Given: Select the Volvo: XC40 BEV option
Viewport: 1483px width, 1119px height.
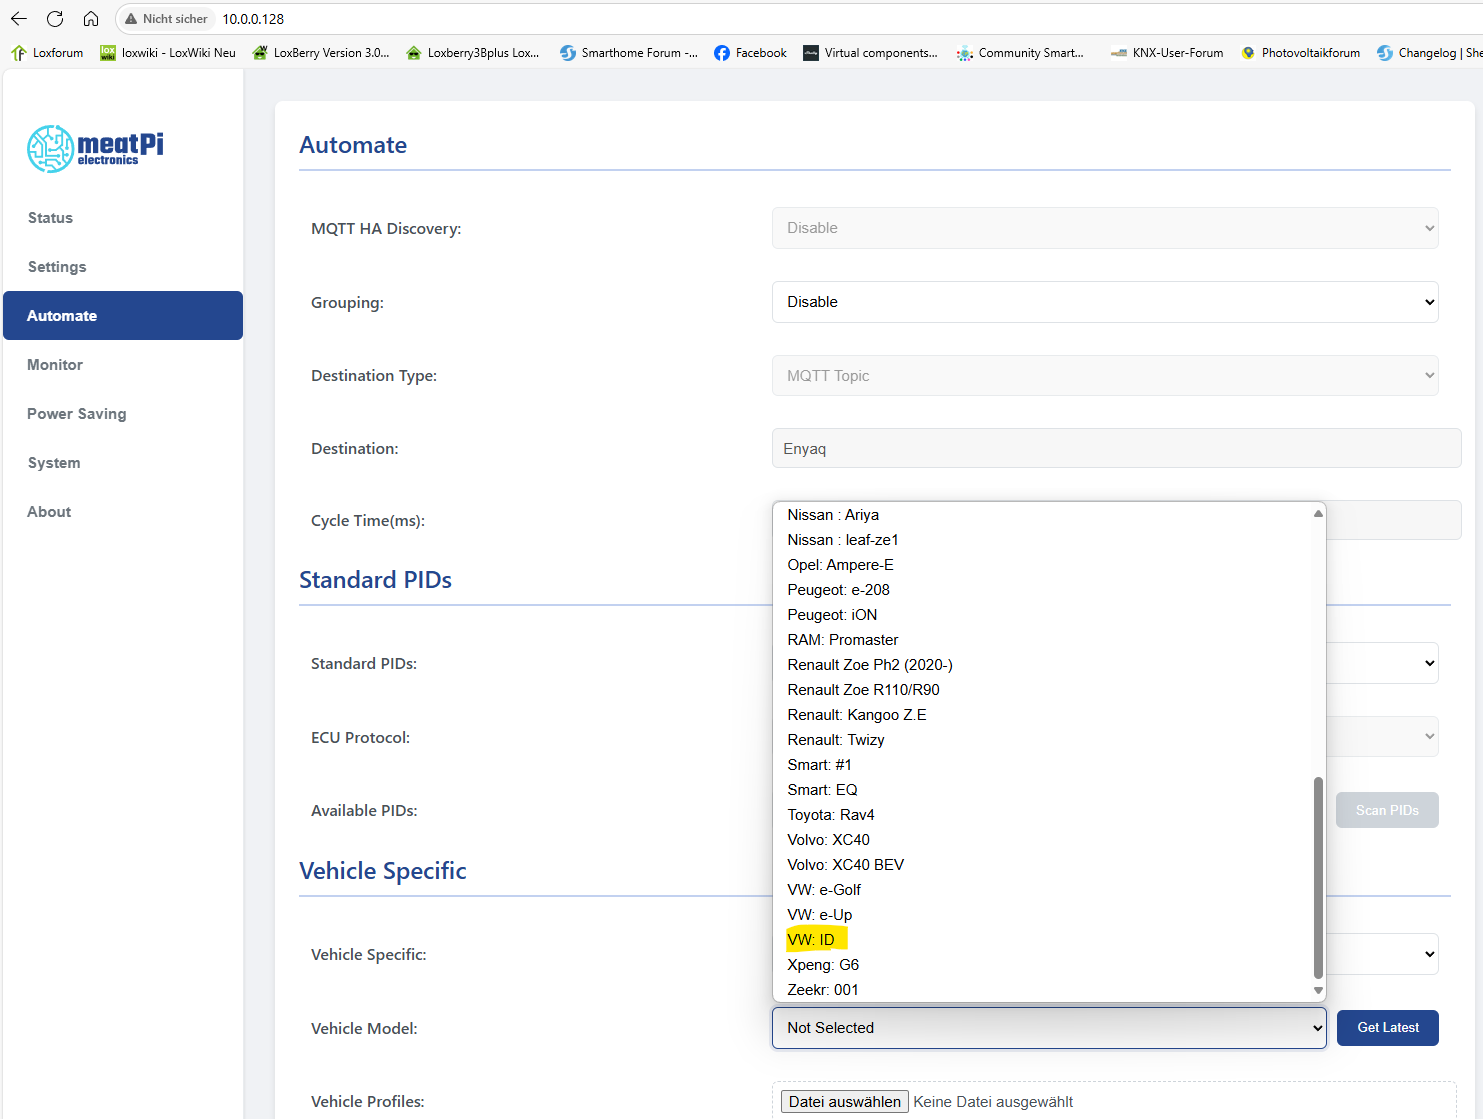Looking at the screenshot, I should click(1043, 865).
